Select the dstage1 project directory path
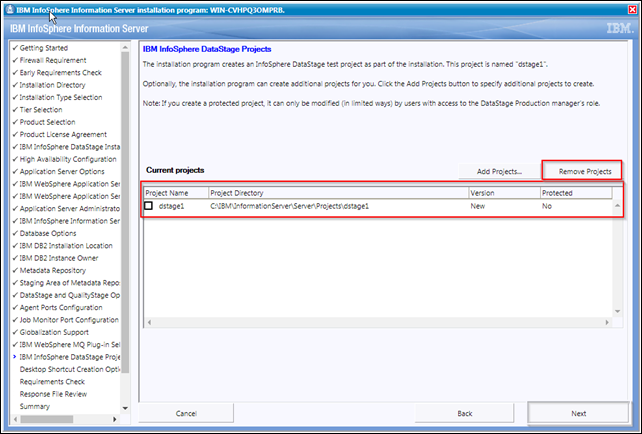642x434 pixels. click(289, 206)
